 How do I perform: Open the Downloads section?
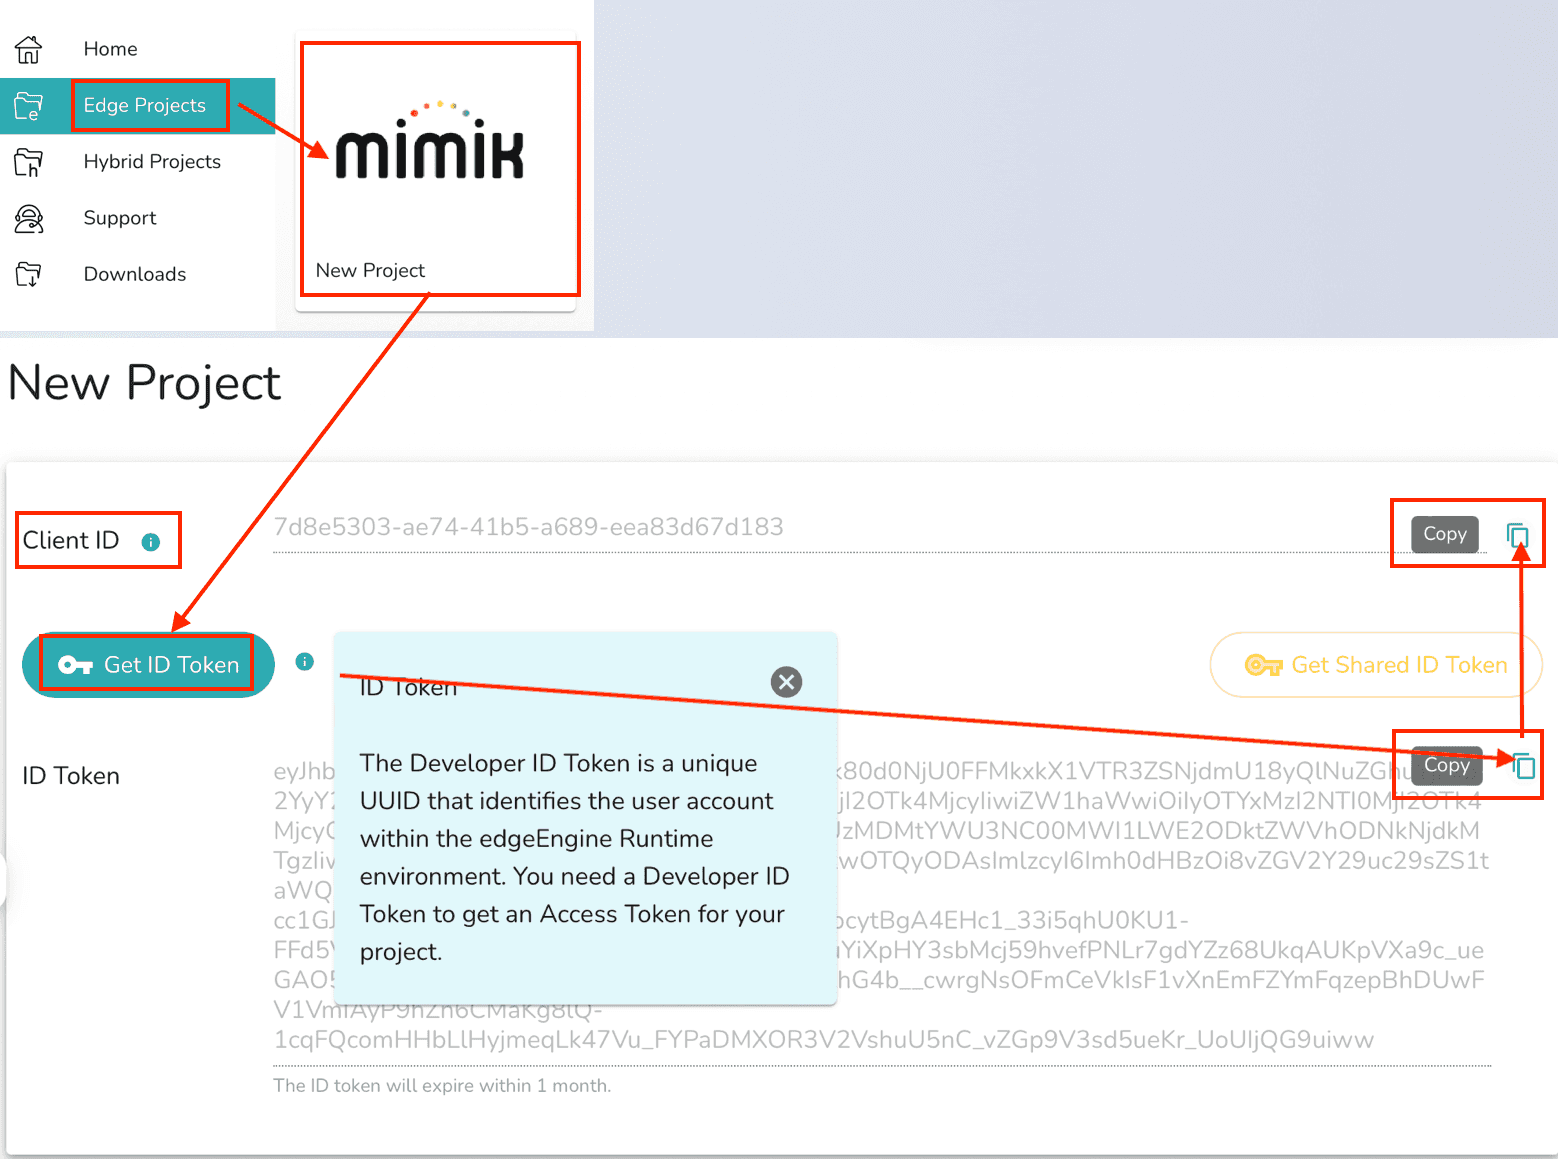[x=137, y=274]
